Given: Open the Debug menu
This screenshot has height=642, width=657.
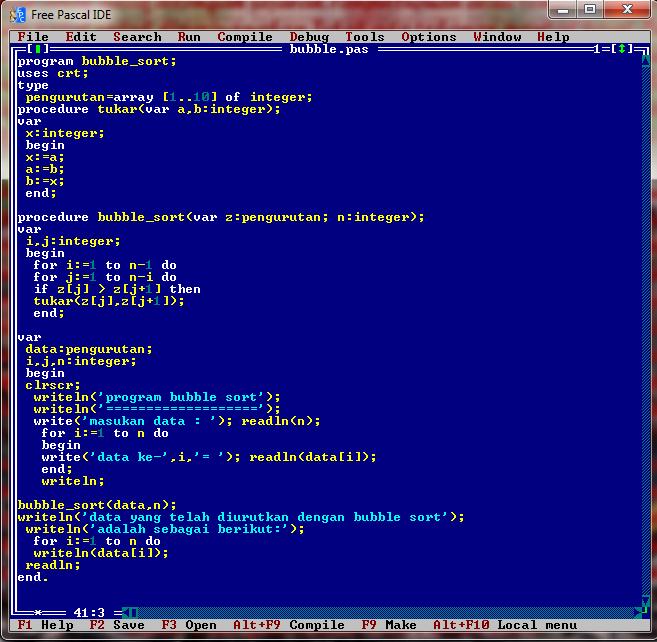Looking at the screenshot, I should click(x=310, y=37).
